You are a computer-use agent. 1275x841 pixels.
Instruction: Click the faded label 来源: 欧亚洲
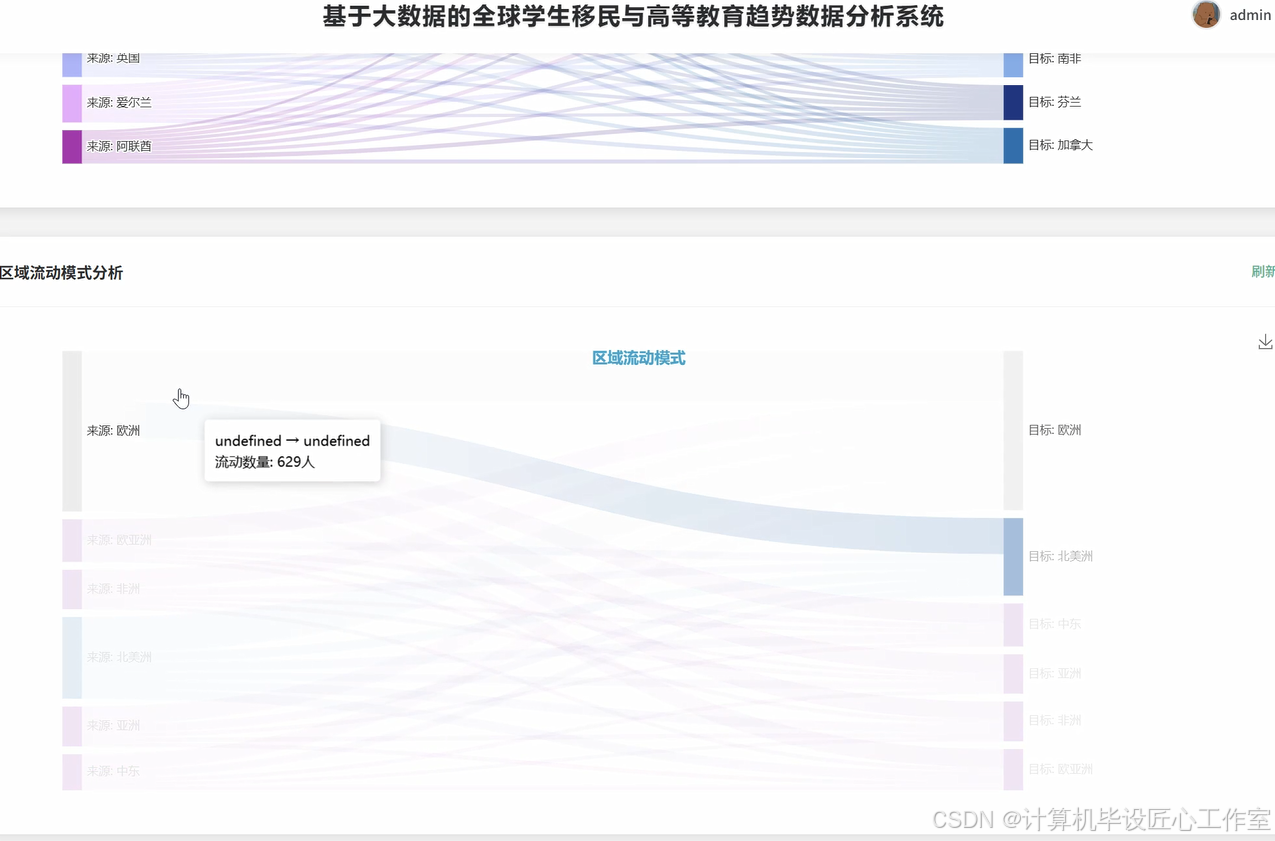tap(119, 540)
